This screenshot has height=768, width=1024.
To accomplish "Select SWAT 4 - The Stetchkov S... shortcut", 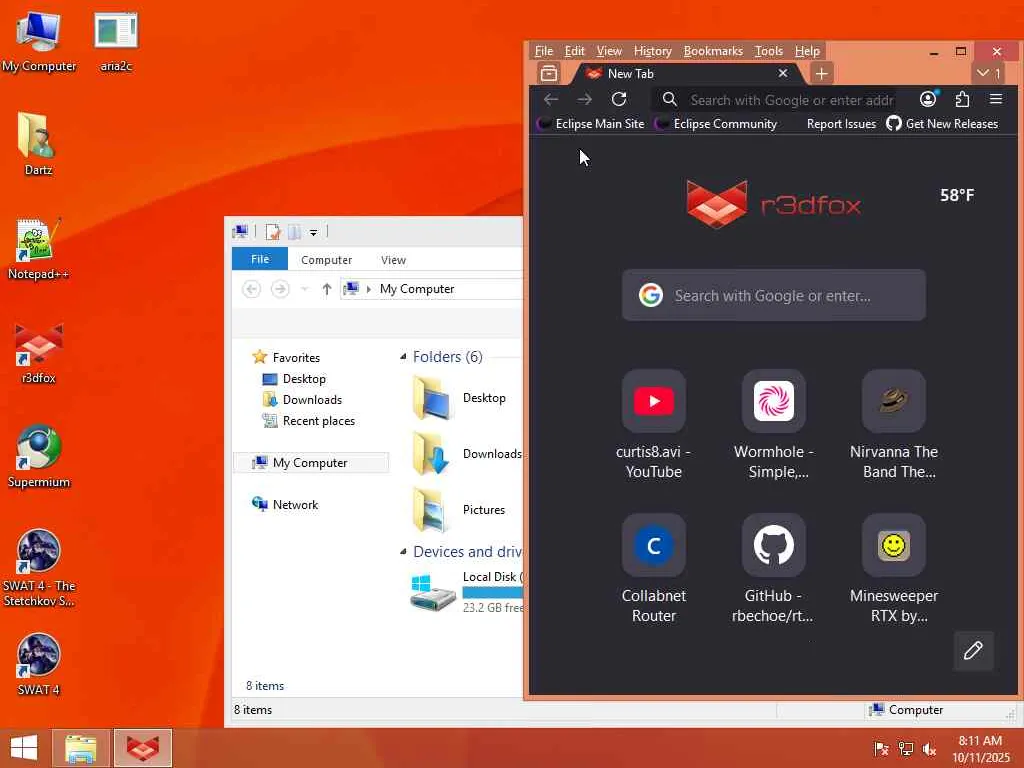I will pos(39,568).
